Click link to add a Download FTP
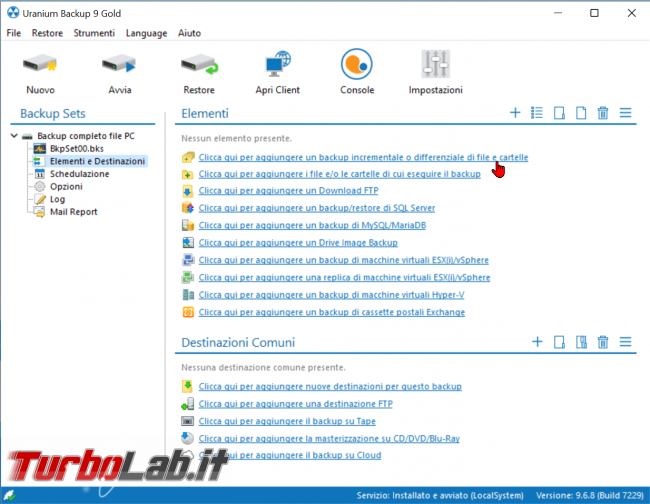 click(x=289, y=191)
